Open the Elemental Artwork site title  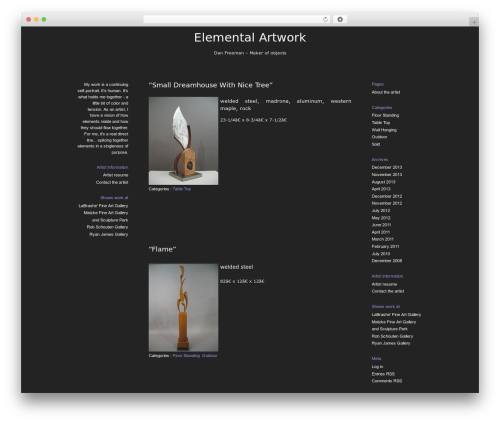click(x=250, y=37)
